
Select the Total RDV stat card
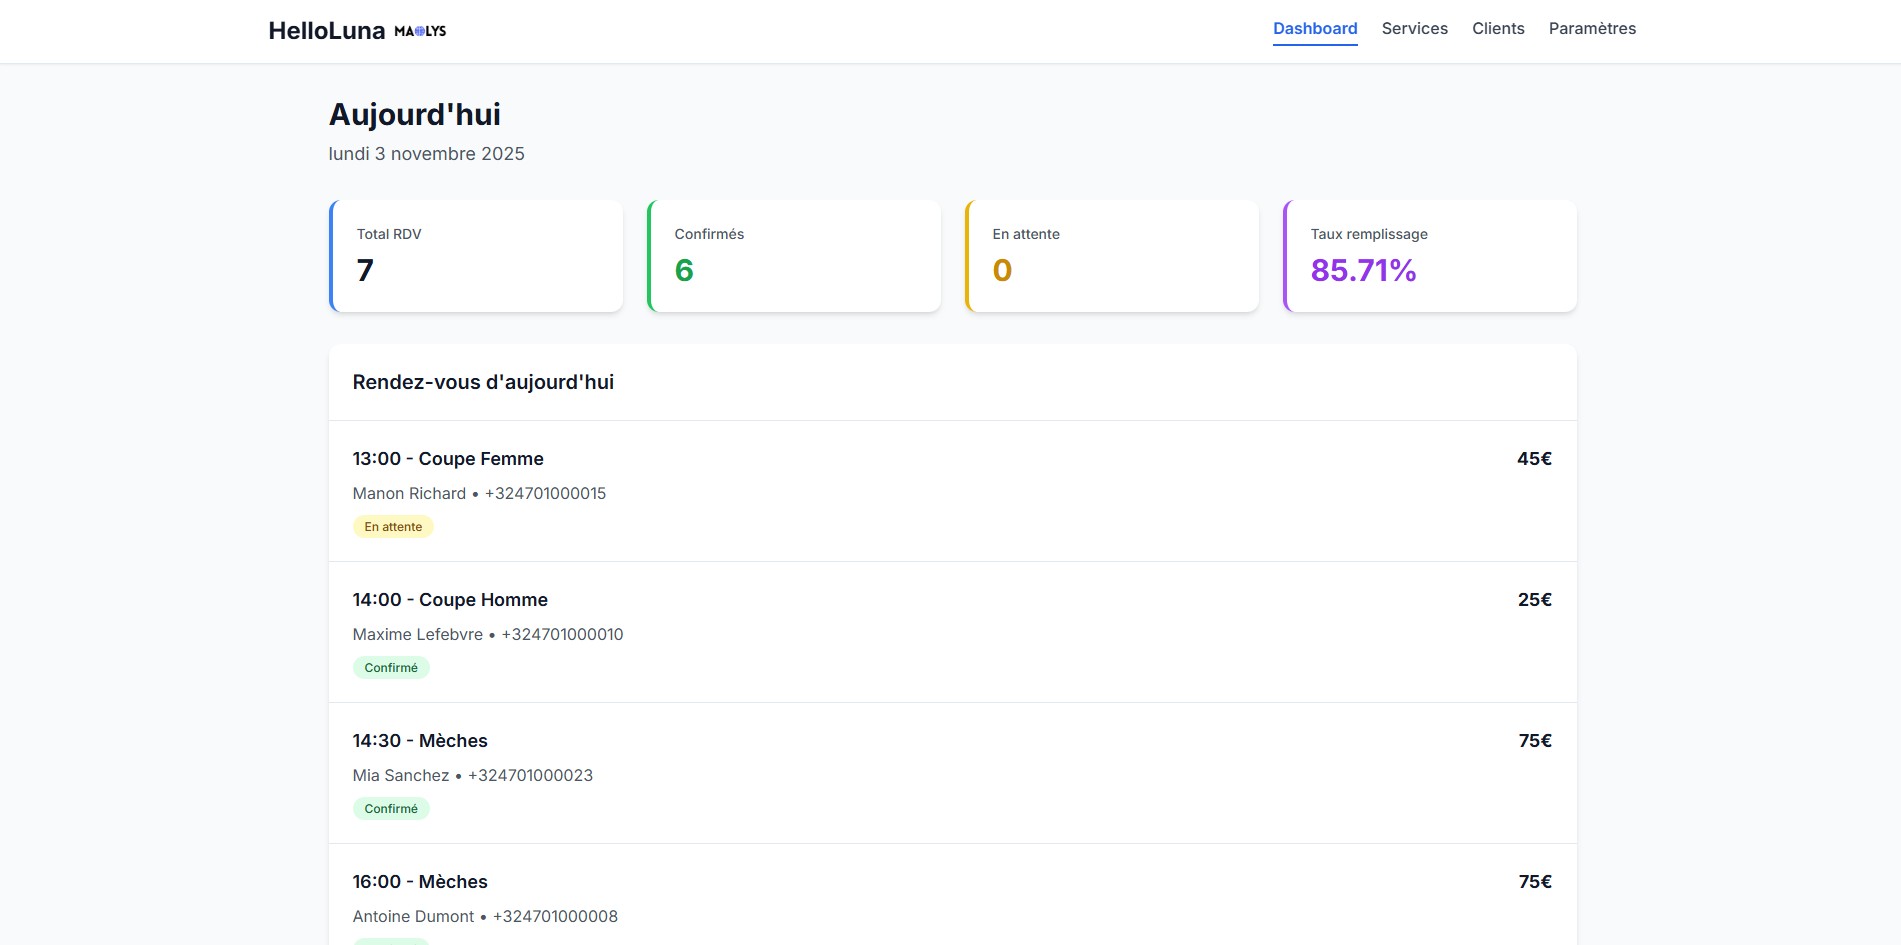[476, 256]
